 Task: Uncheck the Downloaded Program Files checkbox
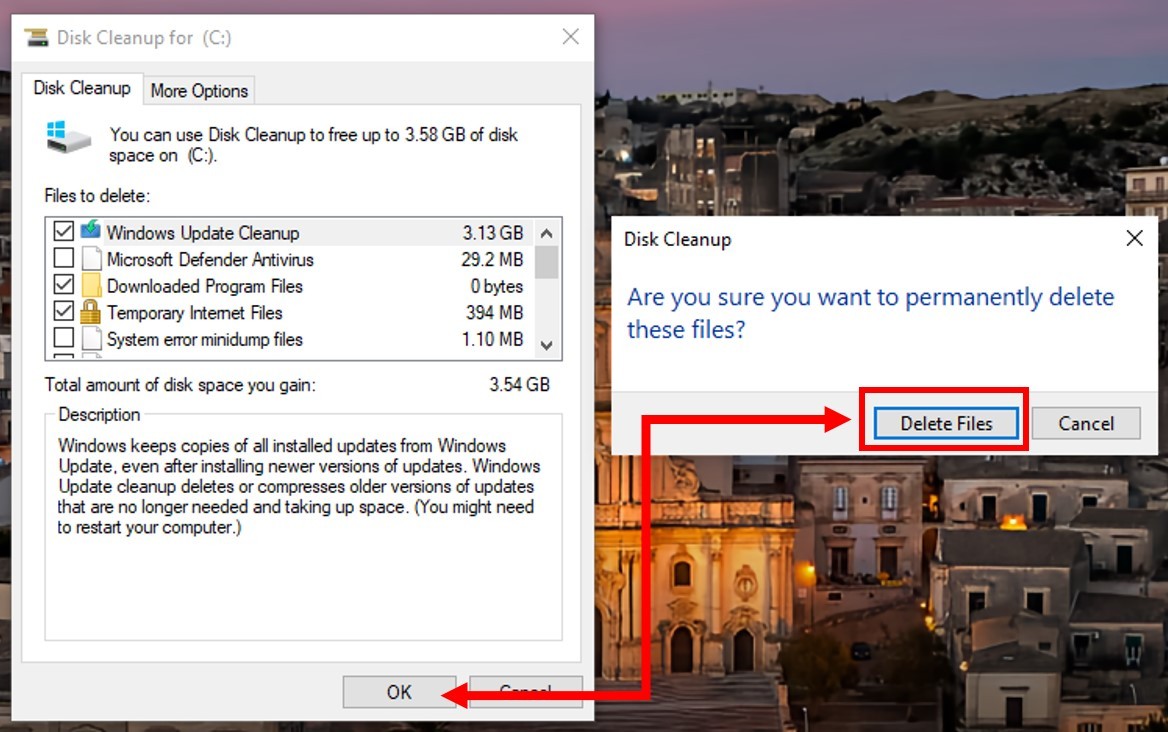pyautogui.click(x=64, y=285)
